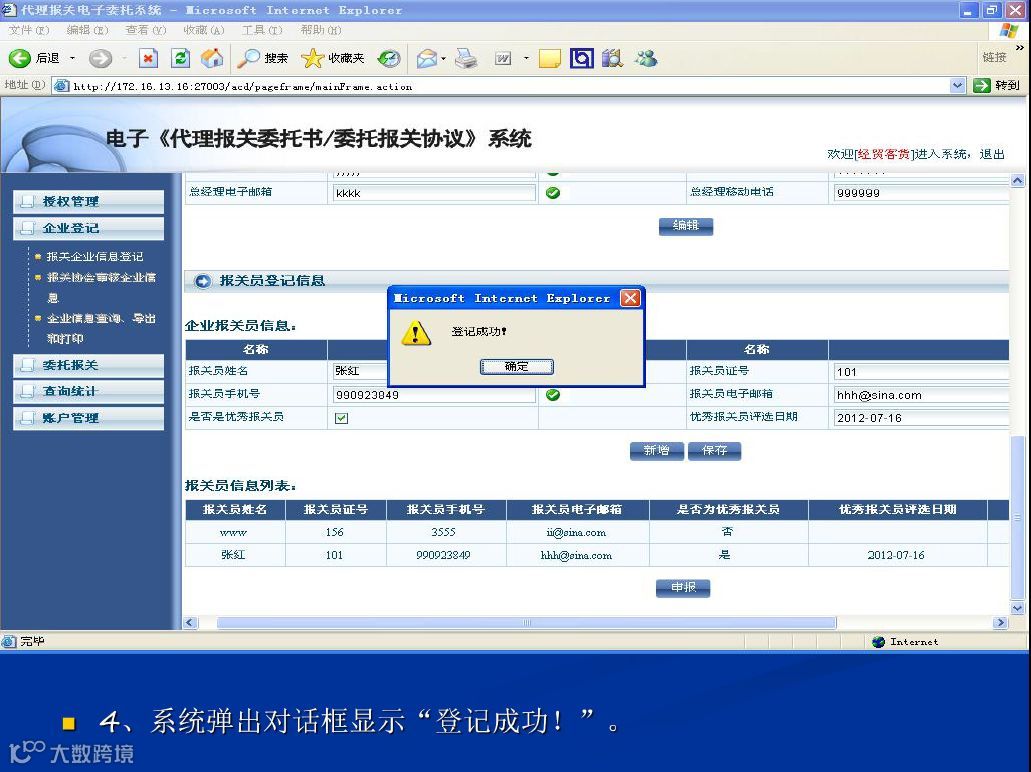Open 企业信息查询、导出和打印 sidebar link
Screen dimensions: 1031x772
coord(101,328)
